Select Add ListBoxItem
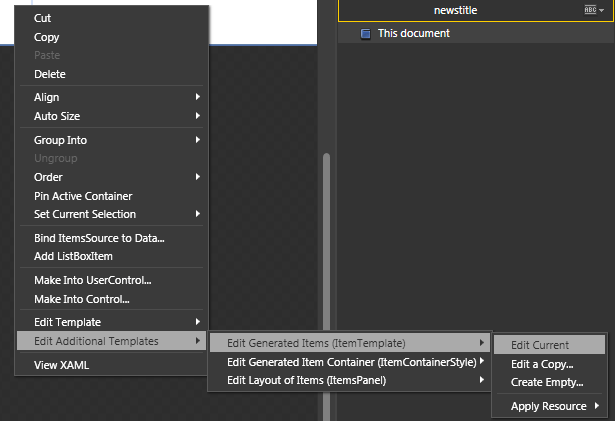615x421 pixels. point(111,256)
